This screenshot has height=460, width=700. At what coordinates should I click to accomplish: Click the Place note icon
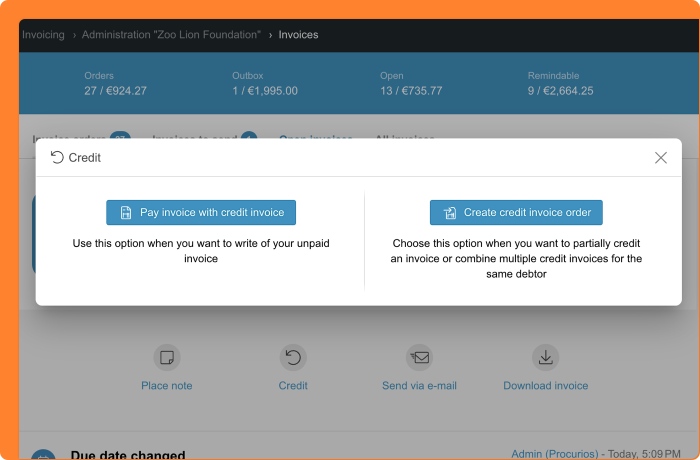(167, 357)
